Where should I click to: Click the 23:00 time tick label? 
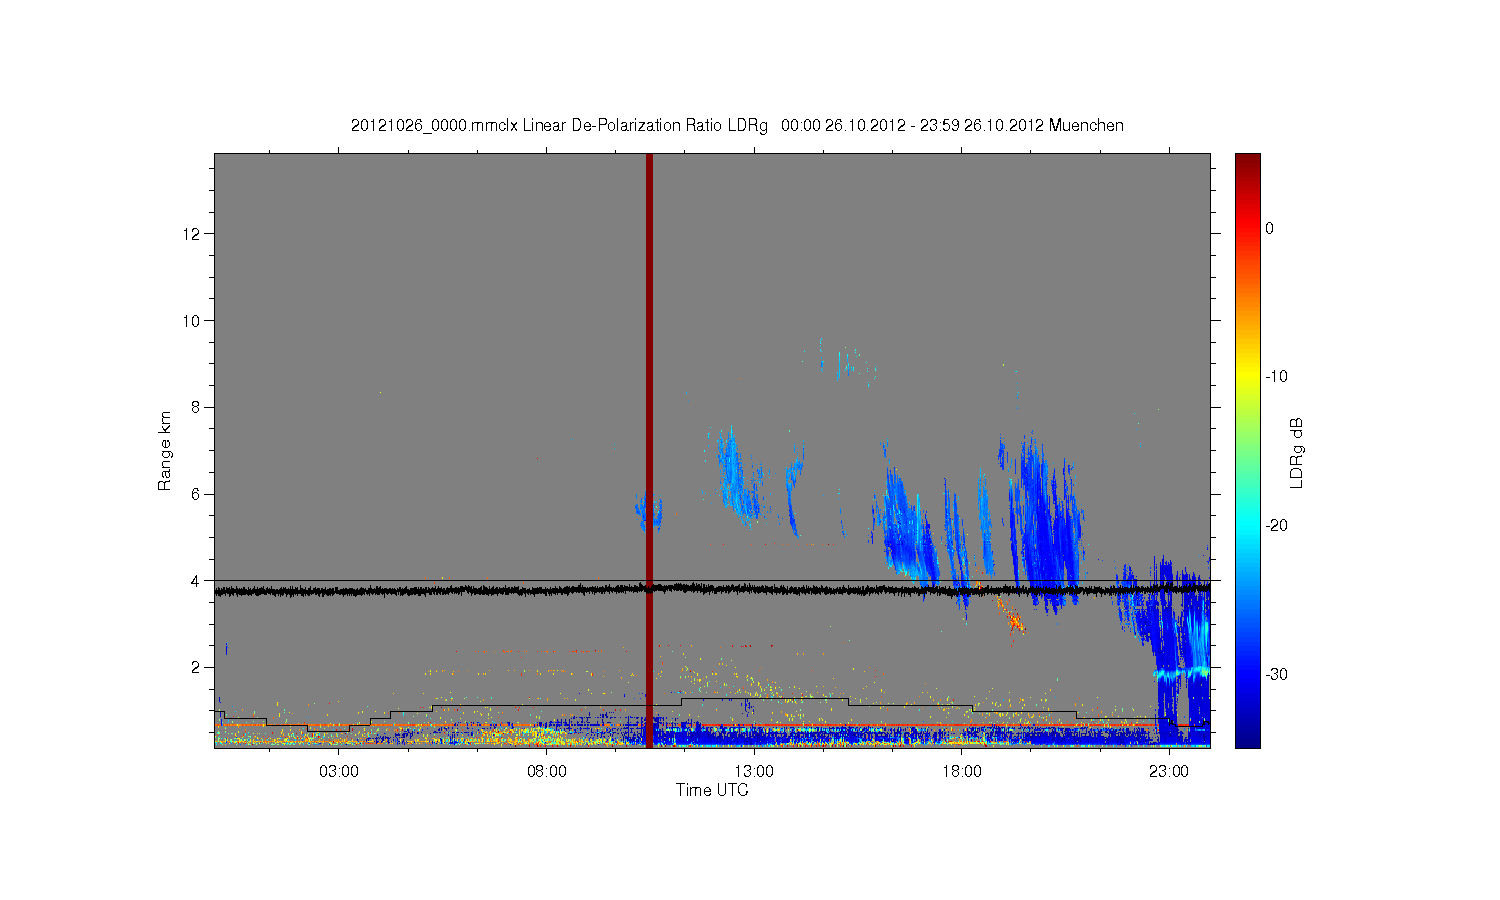click(1168, 771)
